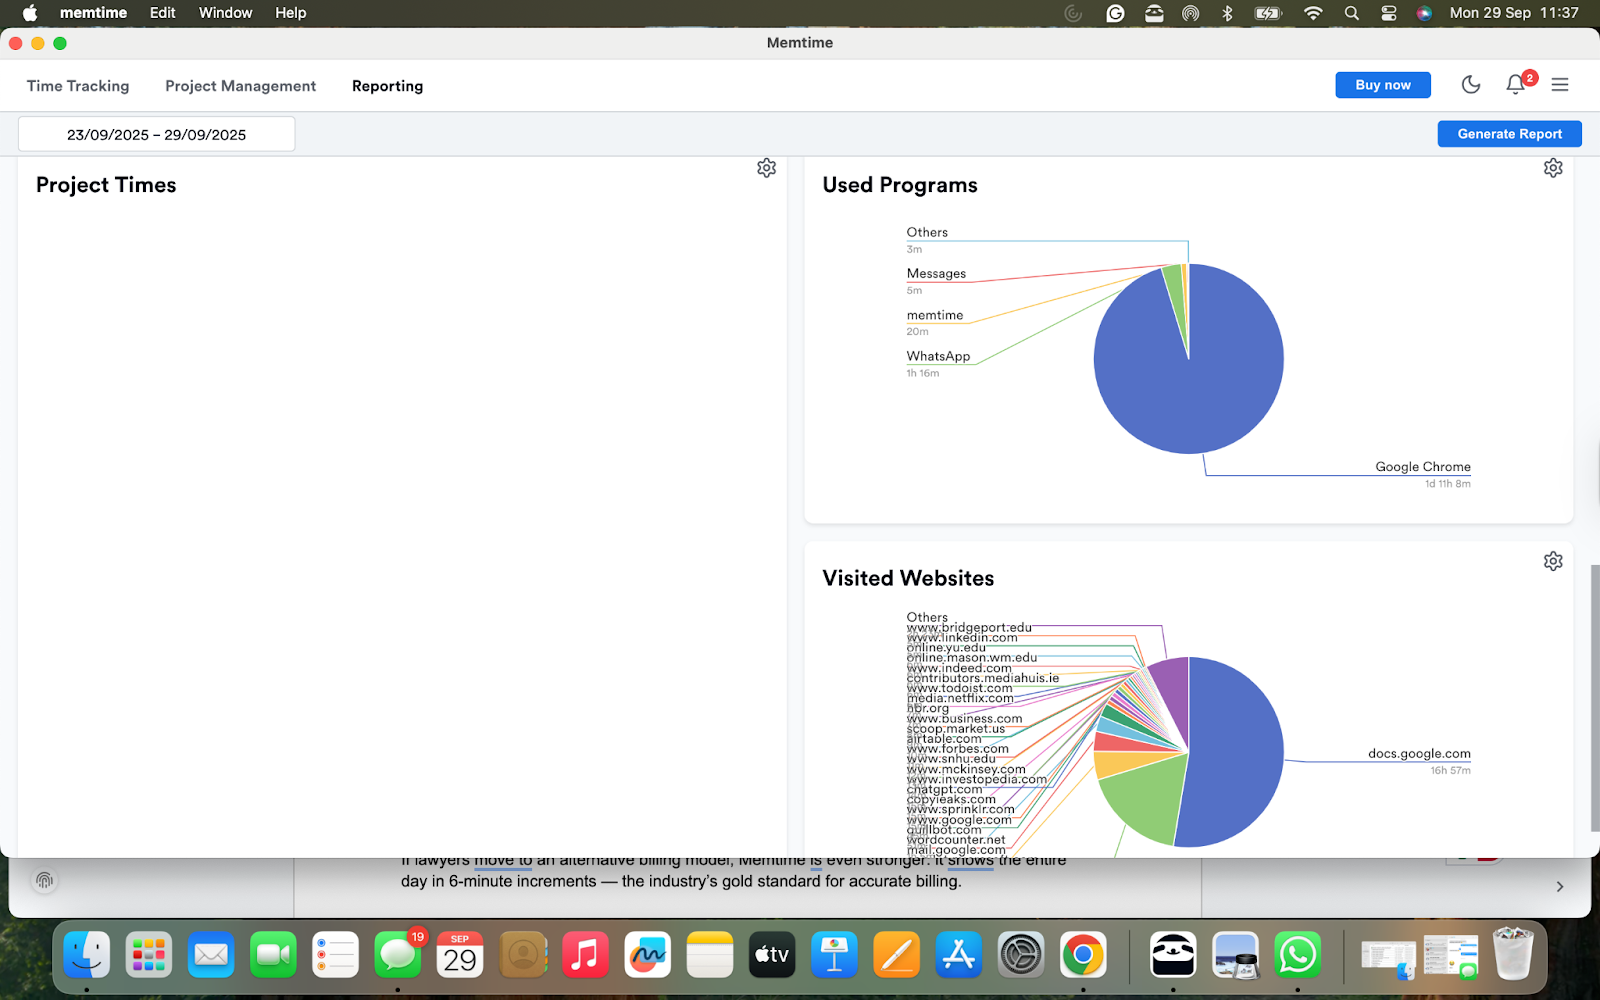Open Keynote from the Dock
Screen dimensions: 1600x1000
click(x=834, y=955)
